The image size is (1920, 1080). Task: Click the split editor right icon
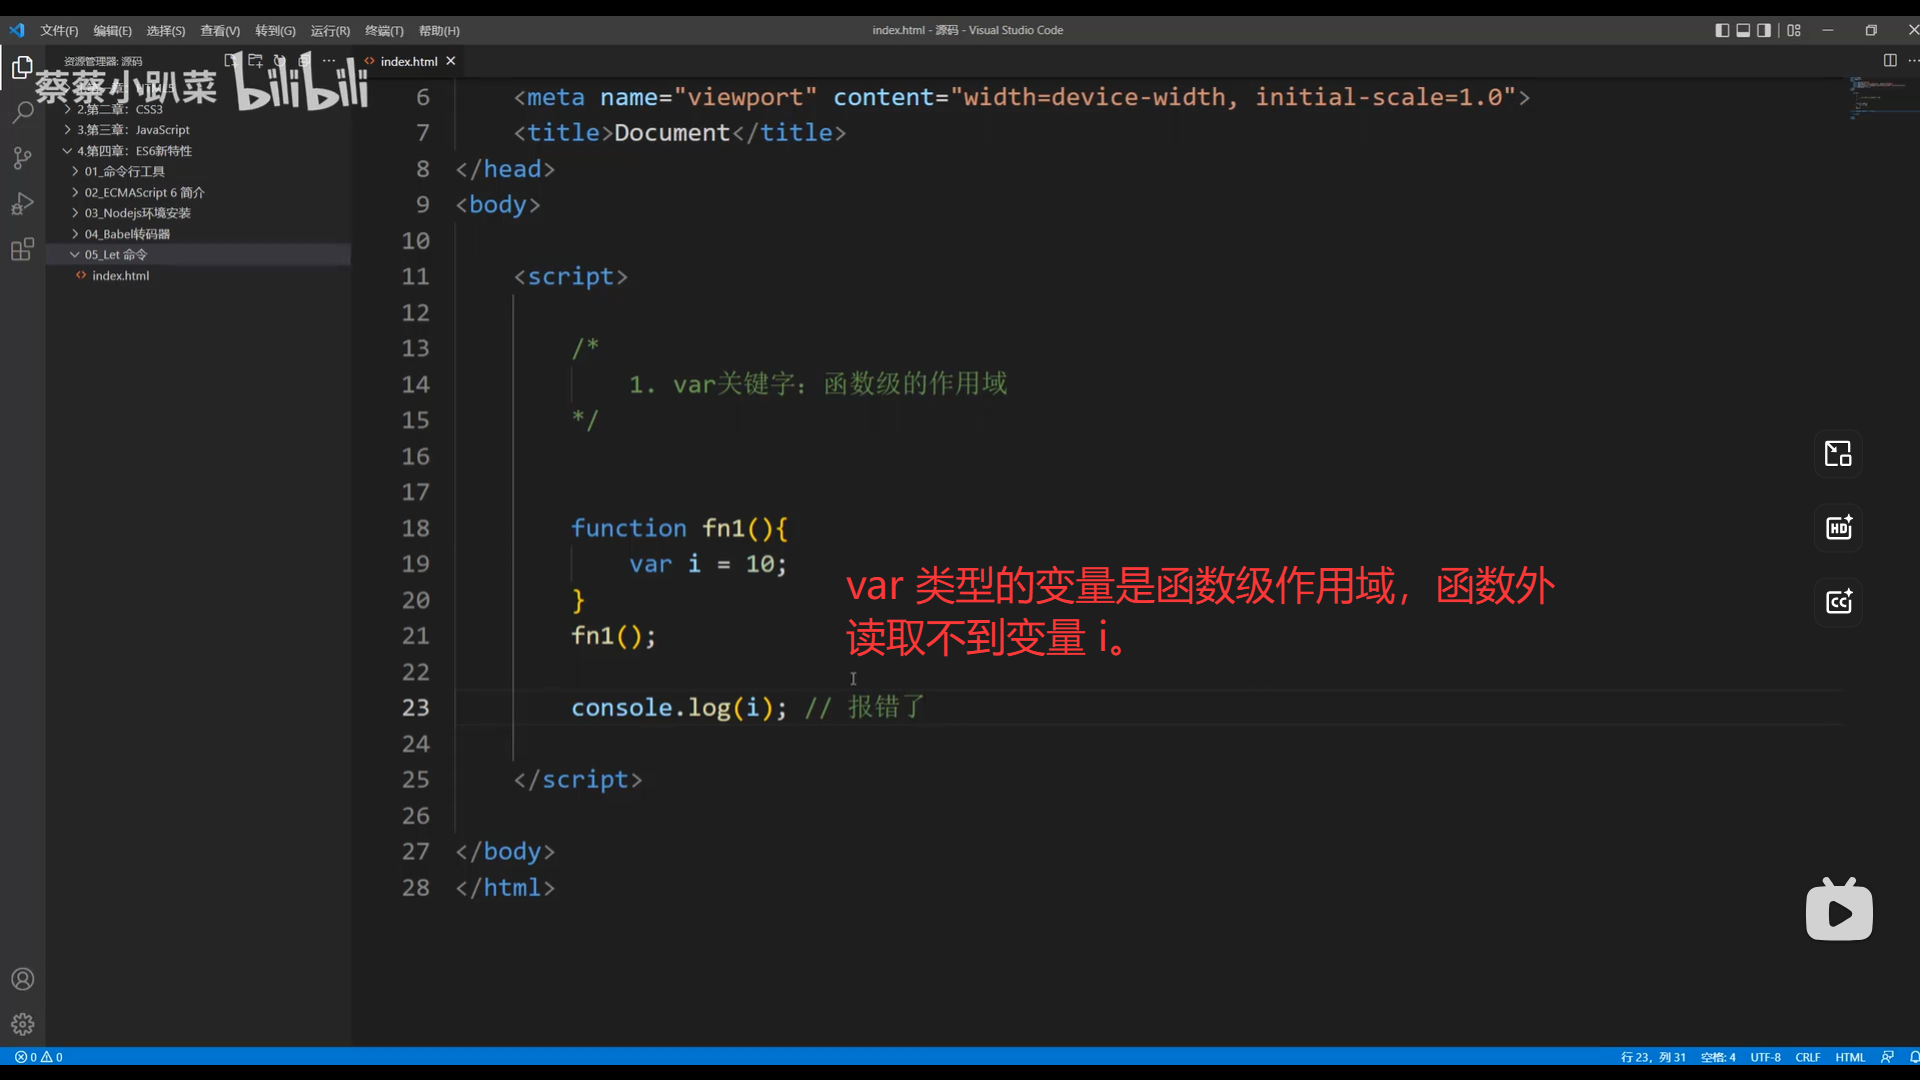coord(1890,61)
